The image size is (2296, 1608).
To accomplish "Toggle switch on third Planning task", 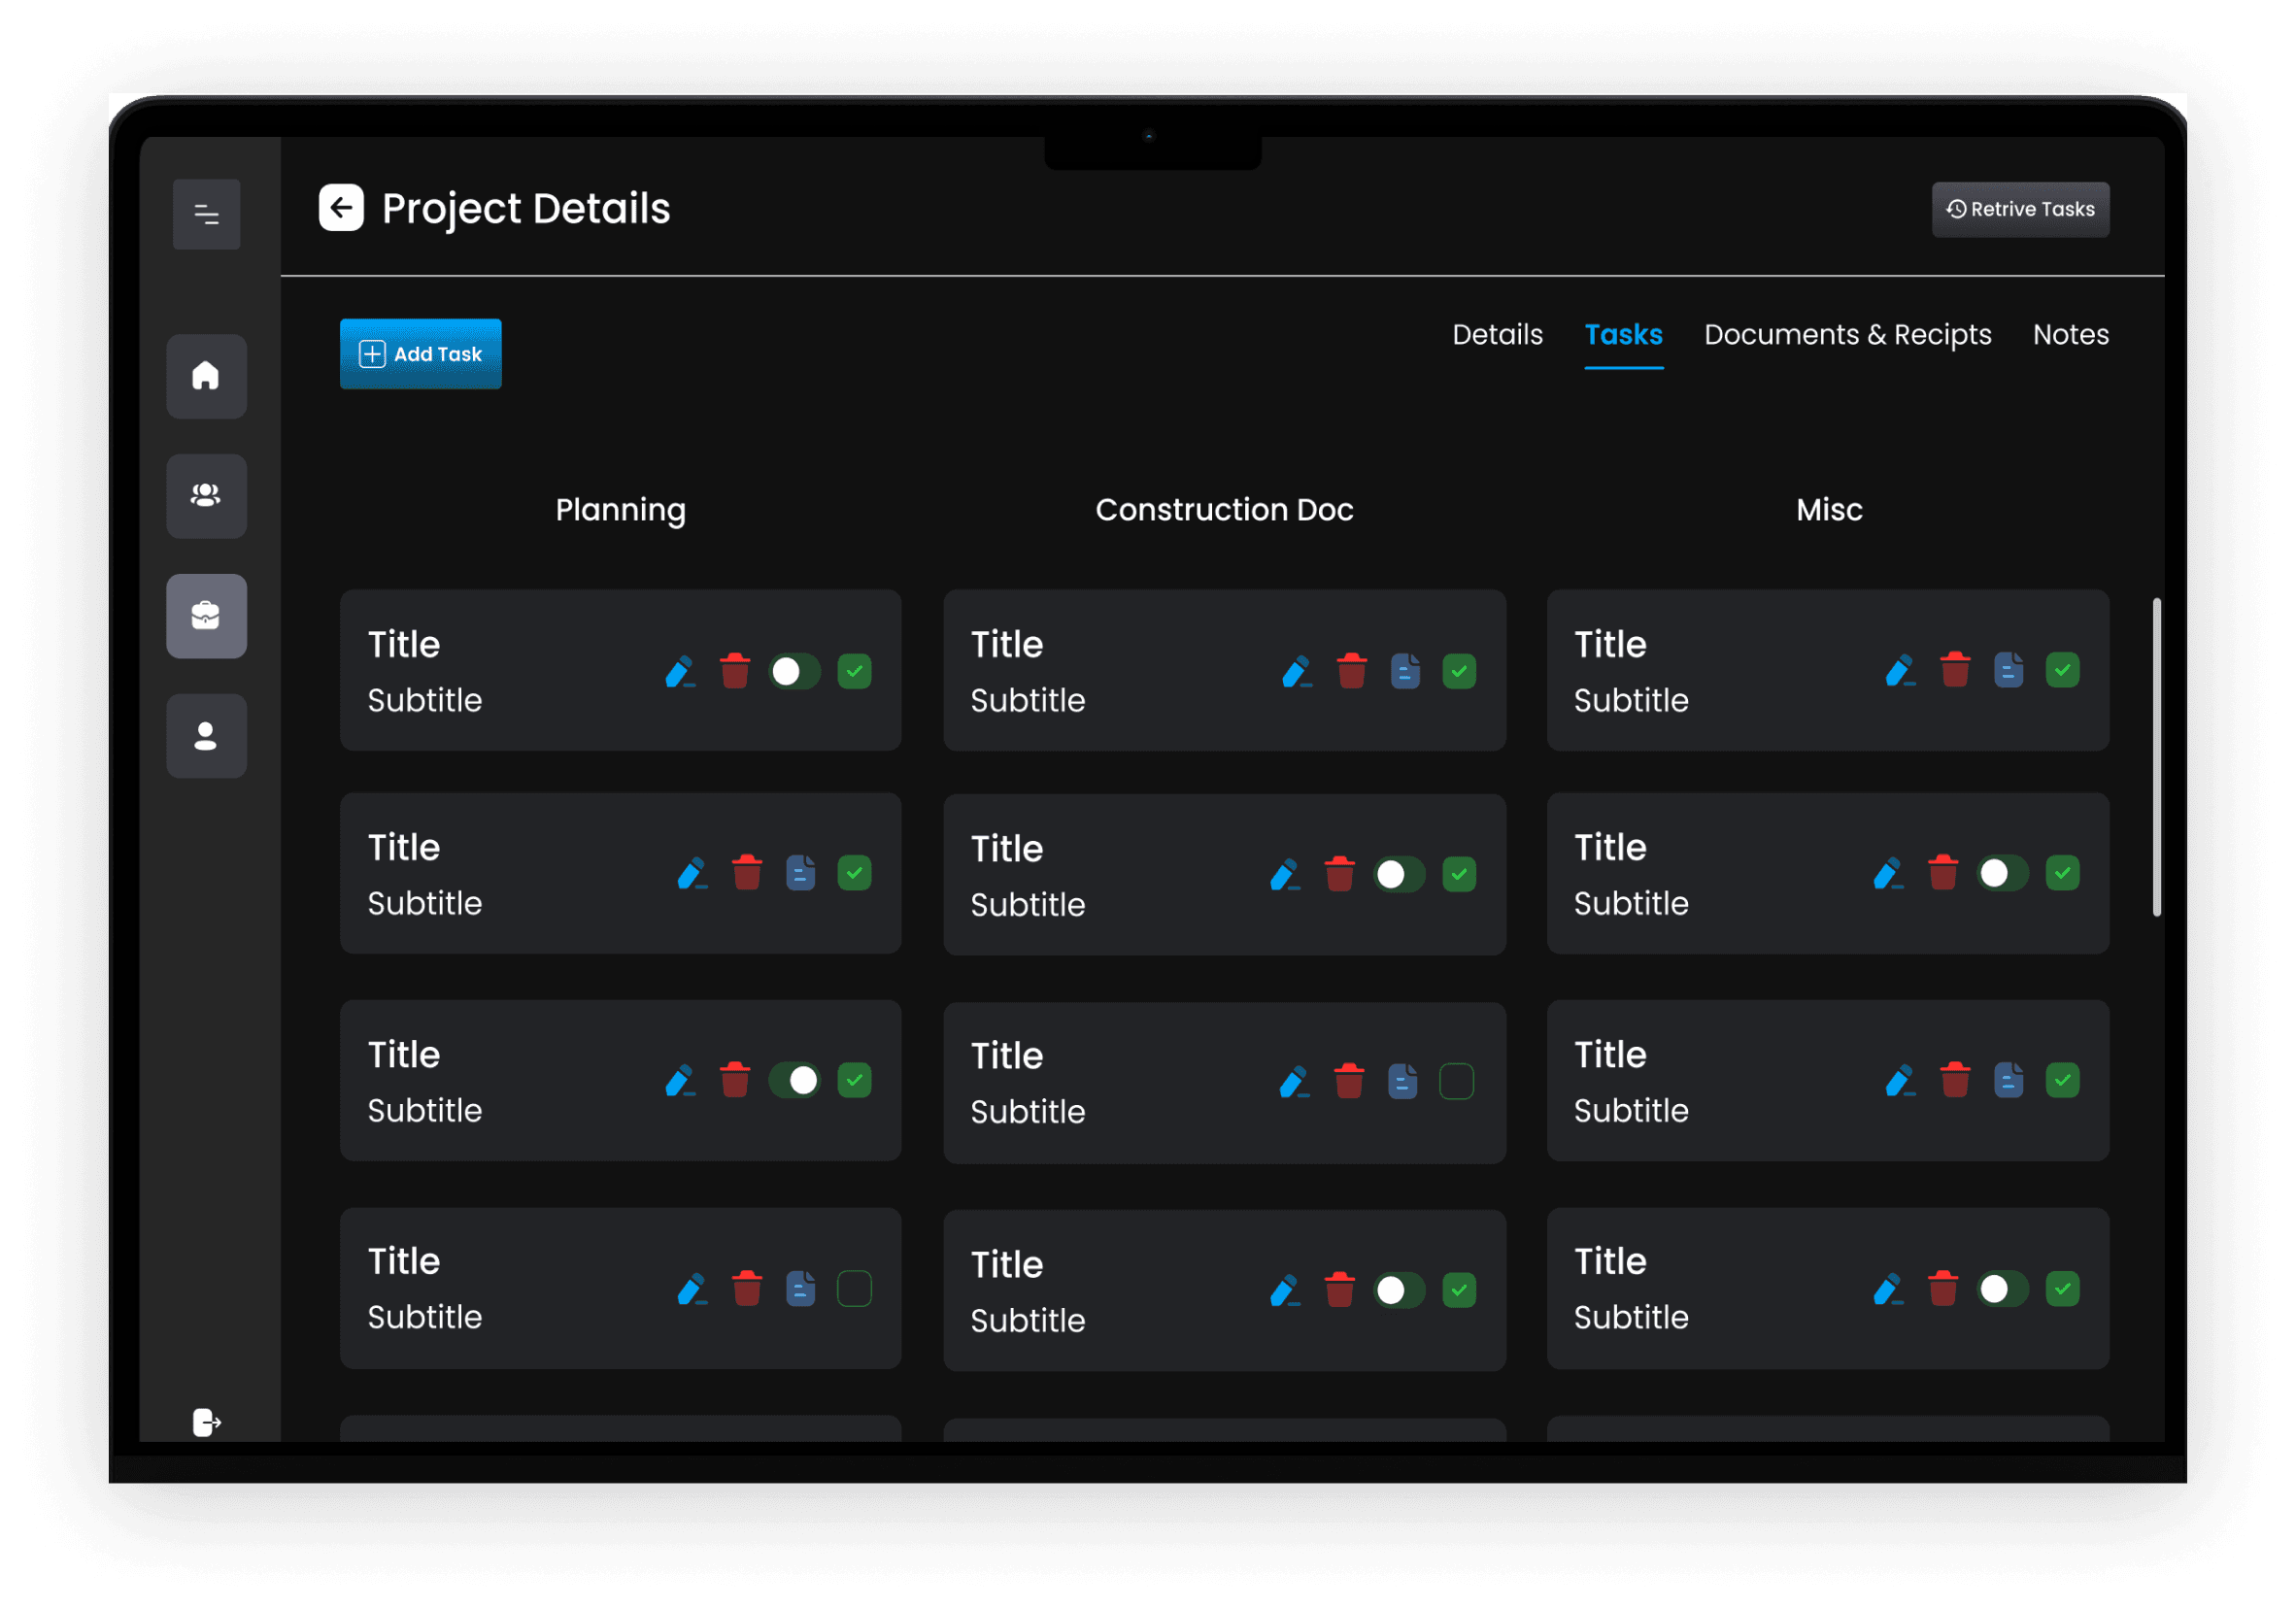I will click(794, 1080).
